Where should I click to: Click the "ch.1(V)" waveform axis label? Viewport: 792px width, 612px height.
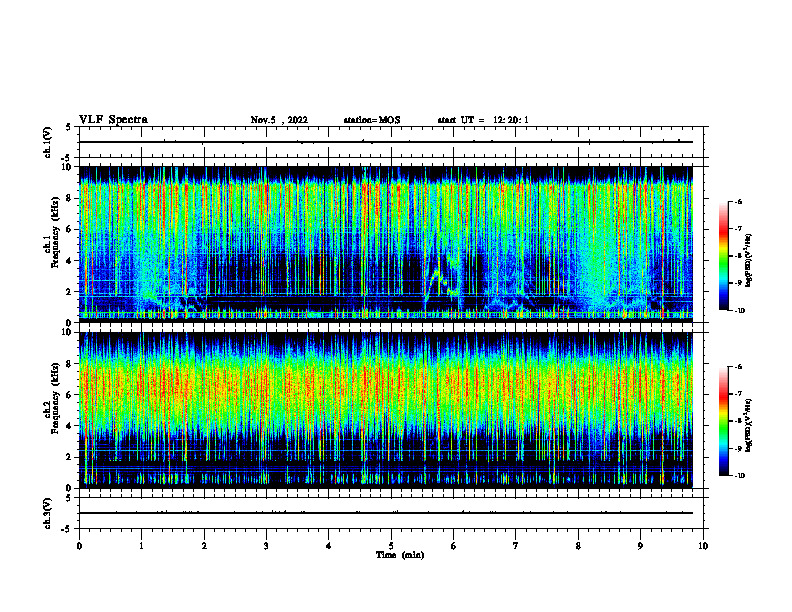click(x=47, y=142)
